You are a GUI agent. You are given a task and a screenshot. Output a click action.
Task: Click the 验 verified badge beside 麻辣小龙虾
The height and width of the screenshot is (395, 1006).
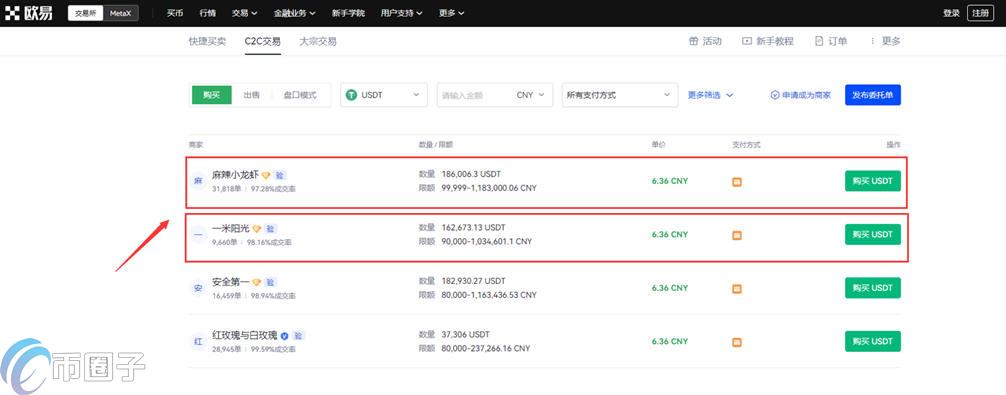(280, 175)
